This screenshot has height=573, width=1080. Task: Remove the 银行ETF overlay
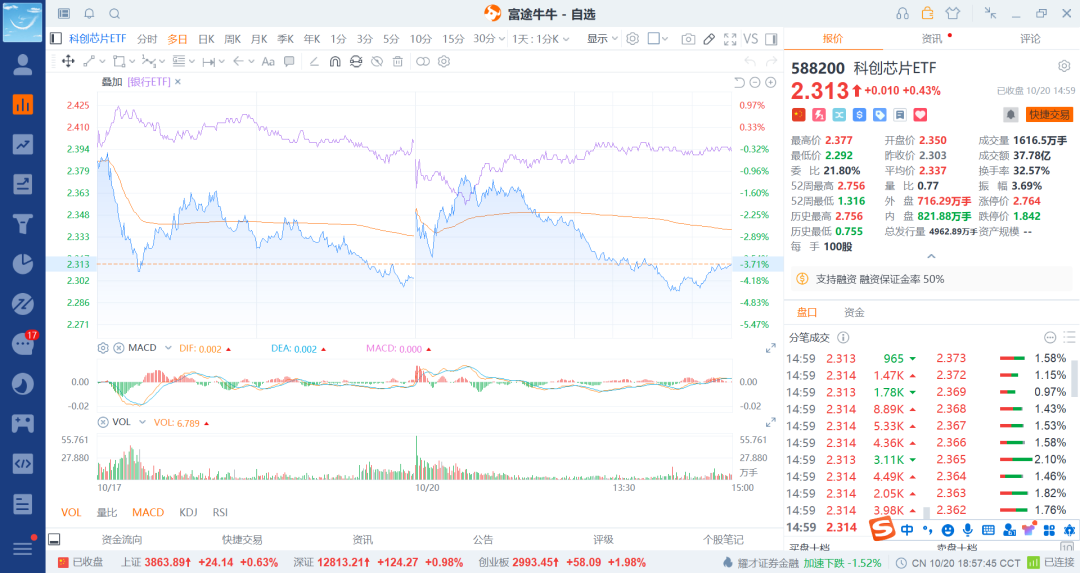[178, 82]
